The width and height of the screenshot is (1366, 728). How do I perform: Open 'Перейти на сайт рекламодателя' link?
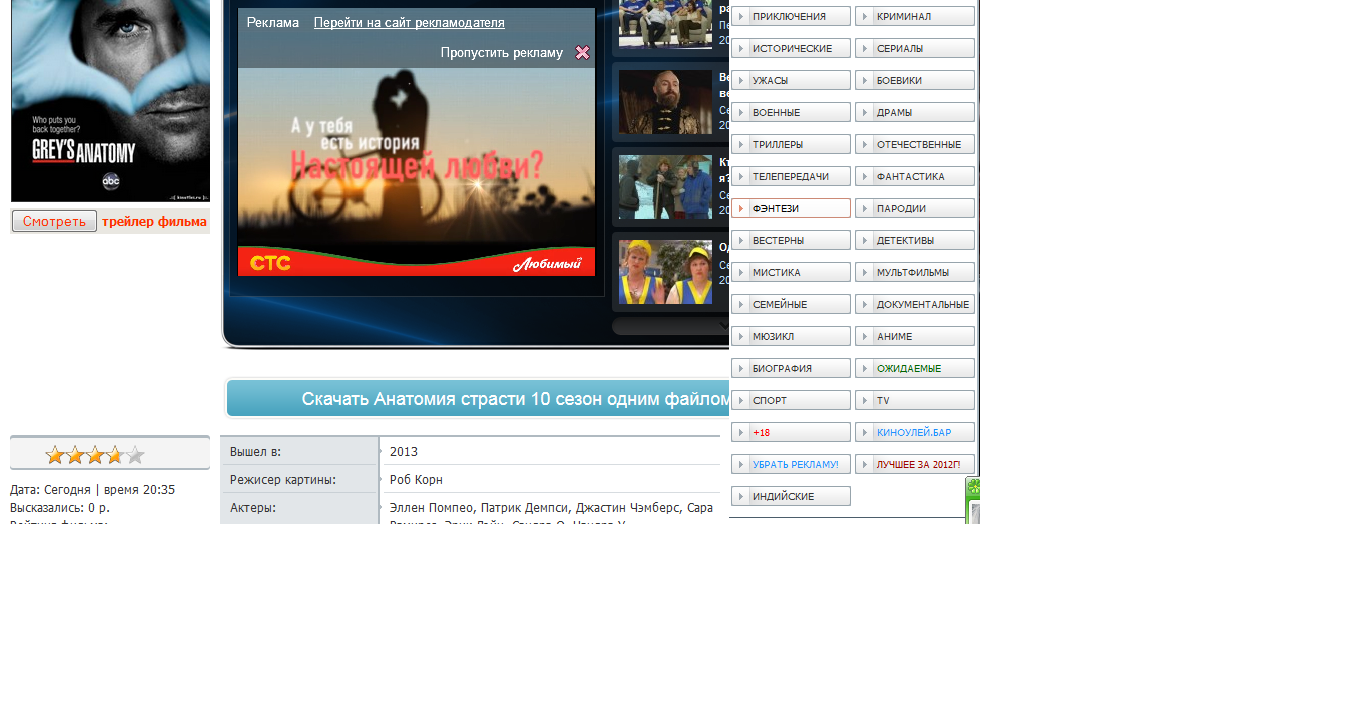click(409, 23)
